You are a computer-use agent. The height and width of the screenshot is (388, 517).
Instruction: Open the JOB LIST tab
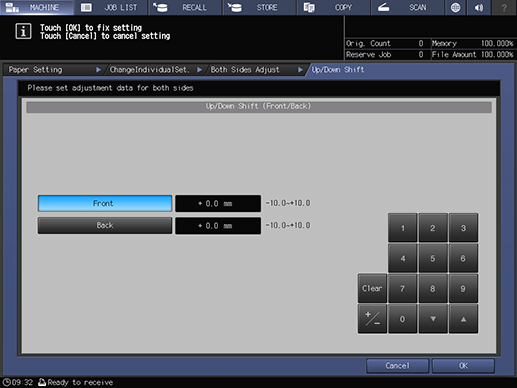point(111,7)
